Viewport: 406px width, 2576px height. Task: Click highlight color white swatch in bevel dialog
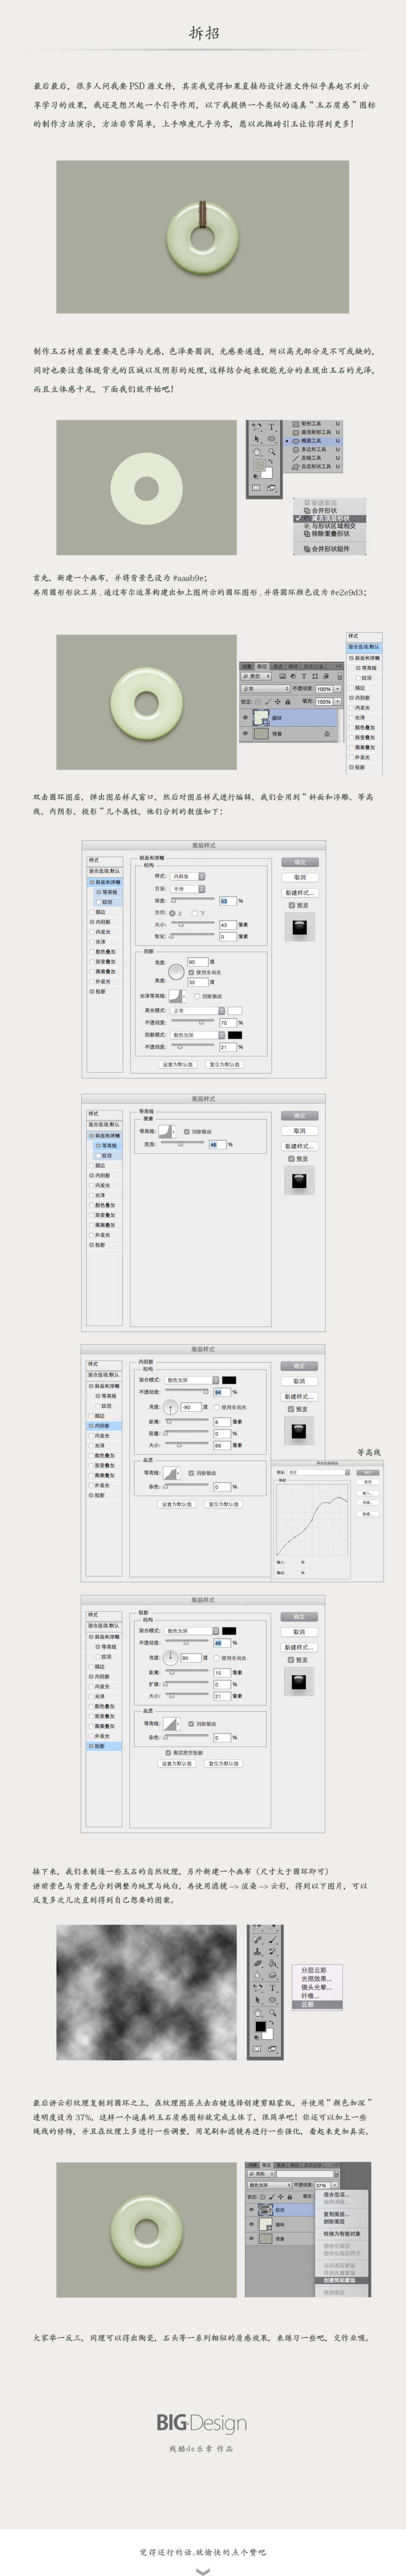pos(235,1010)
